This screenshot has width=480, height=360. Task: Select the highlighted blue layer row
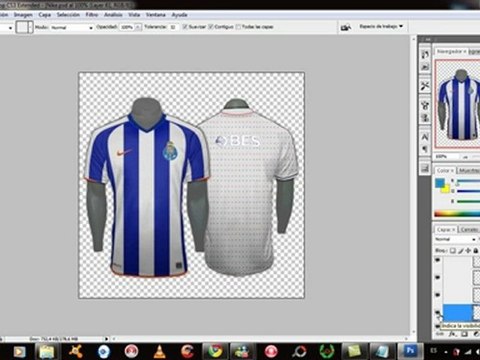[461, 312]
